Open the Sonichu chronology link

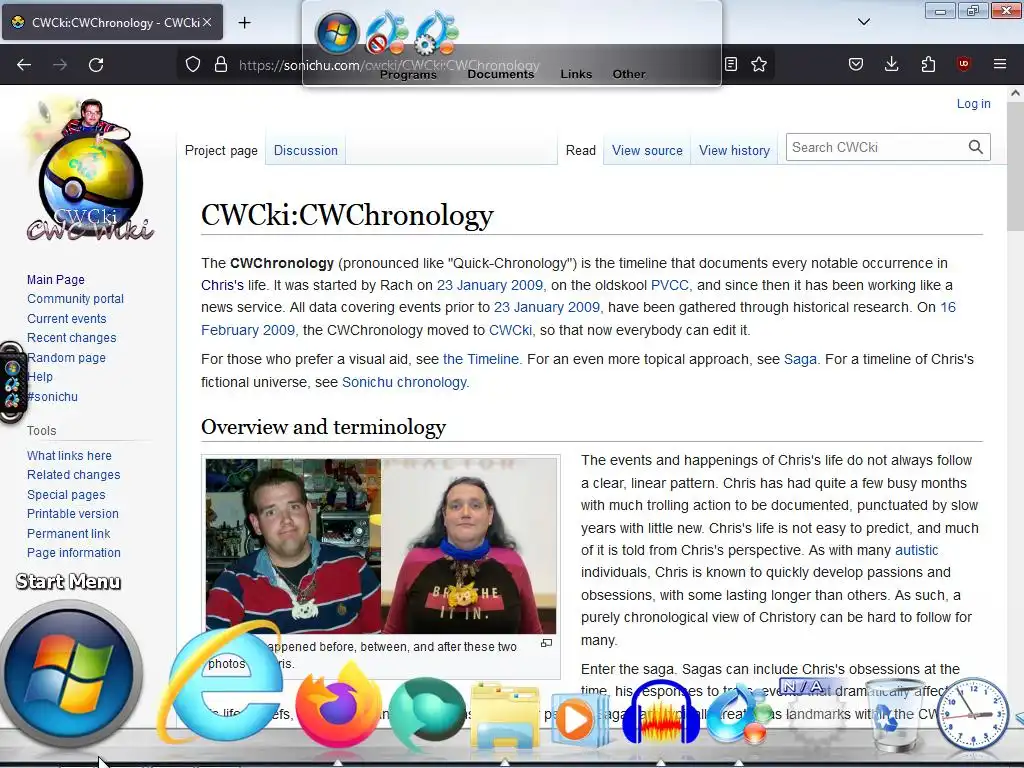click(405, 382)
